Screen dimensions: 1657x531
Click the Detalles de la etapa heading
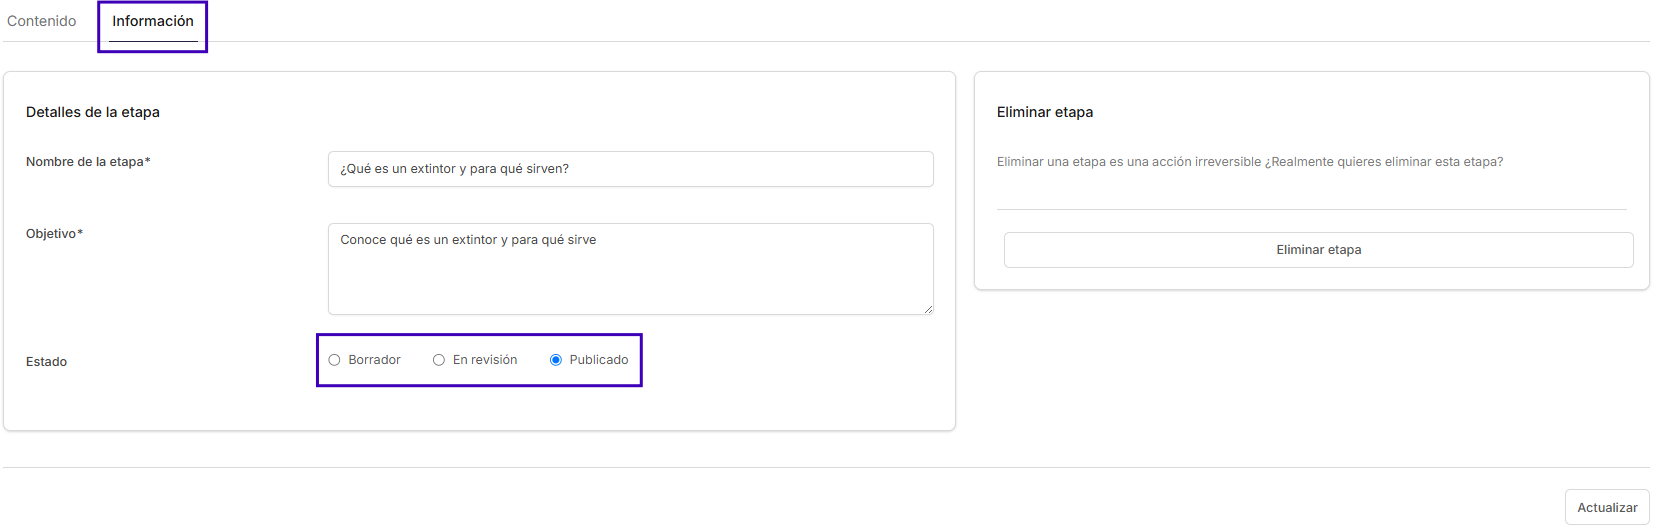(x=93, y=112)
